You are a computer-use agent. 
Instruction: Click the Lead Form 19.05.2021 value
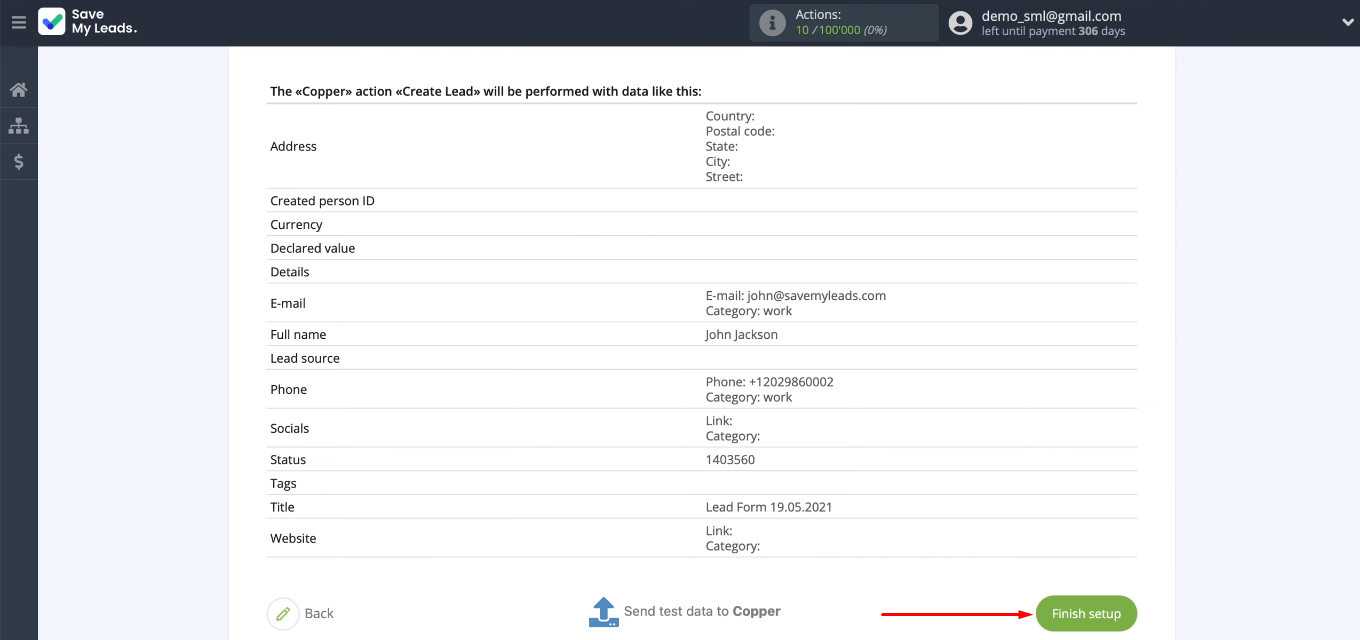point(769,507)
